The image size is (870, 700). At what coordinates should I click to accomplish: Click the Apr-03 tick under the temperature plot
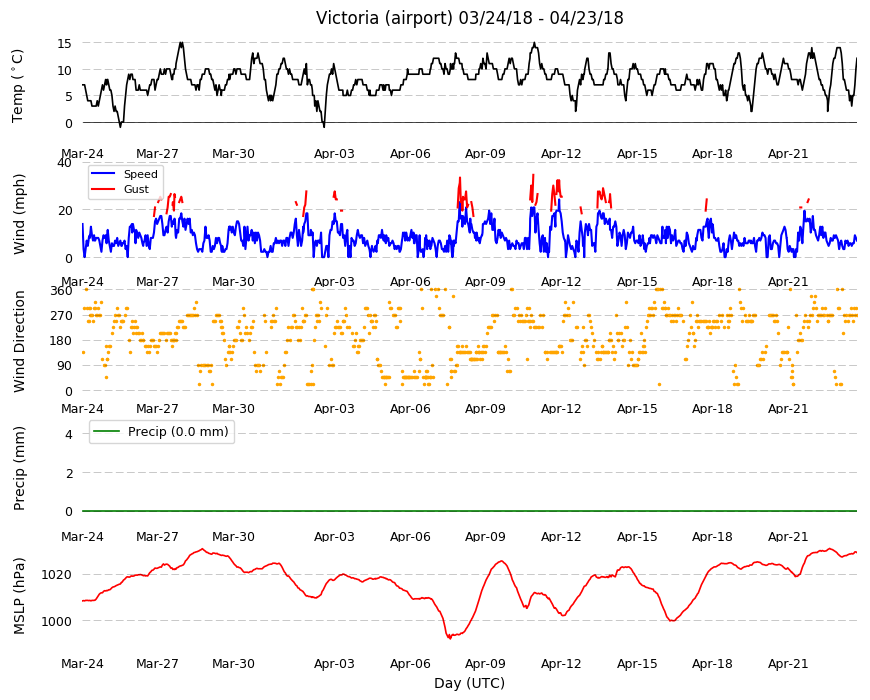(334, 154)
